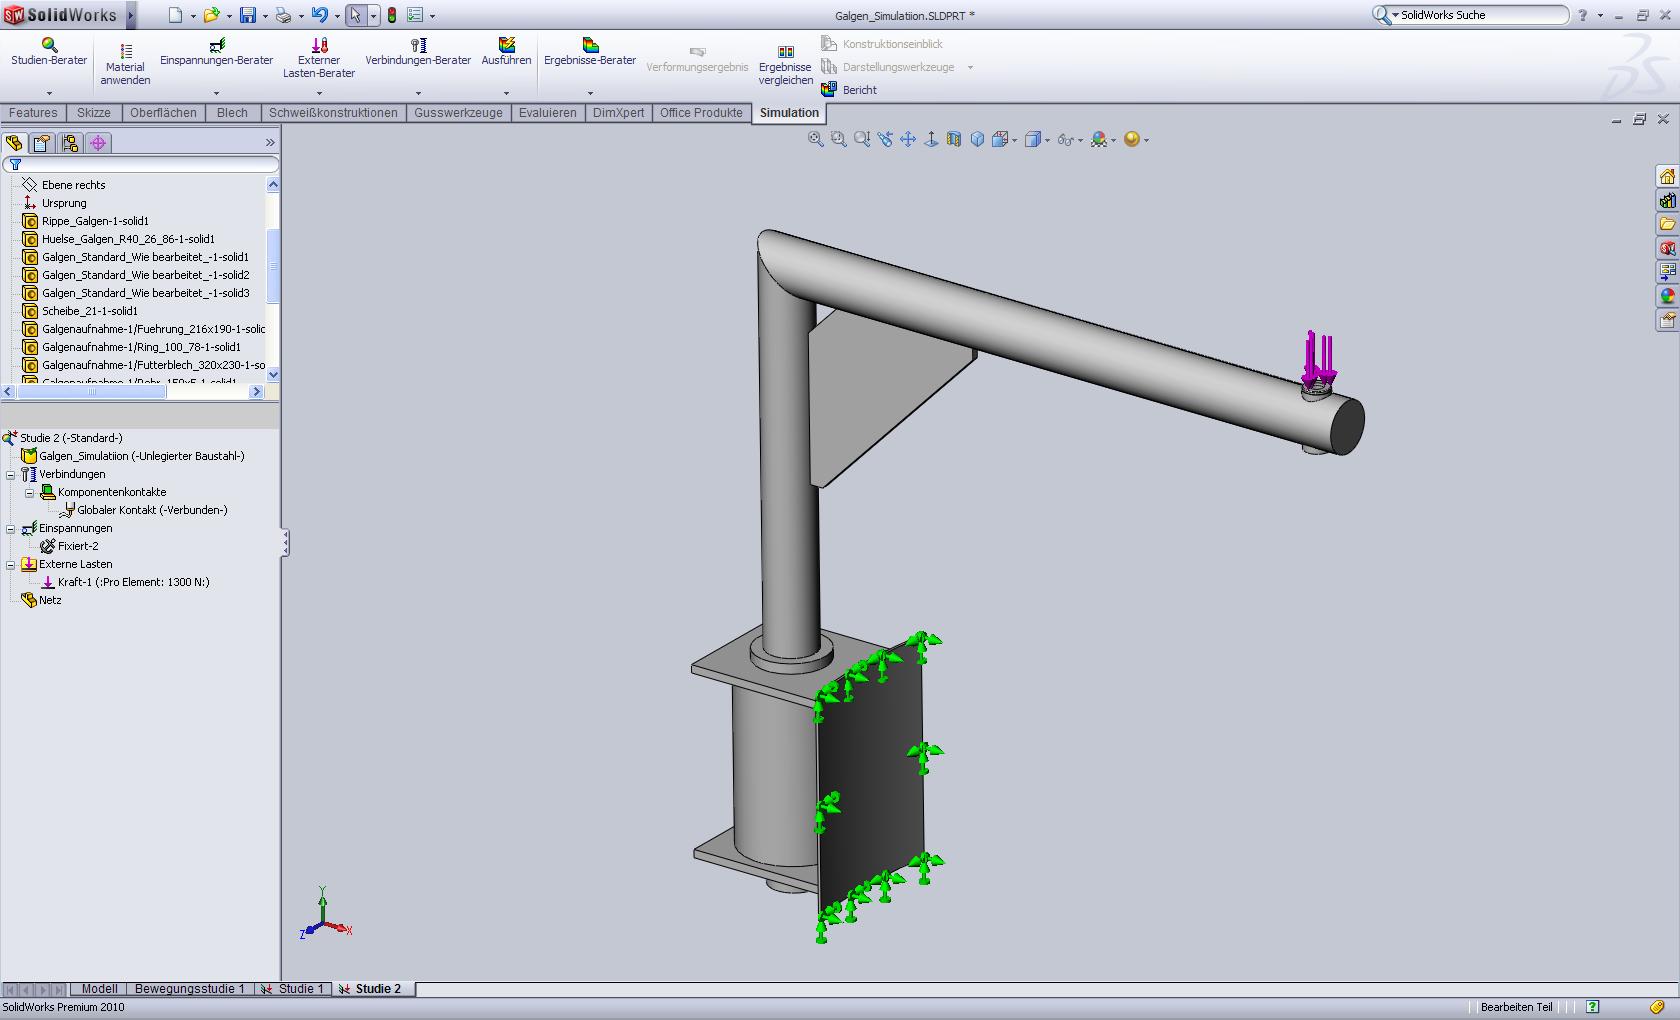The image size is (1680, 1020).
Task: Select the PropertyManager tab icon
Action: point(42,143)
